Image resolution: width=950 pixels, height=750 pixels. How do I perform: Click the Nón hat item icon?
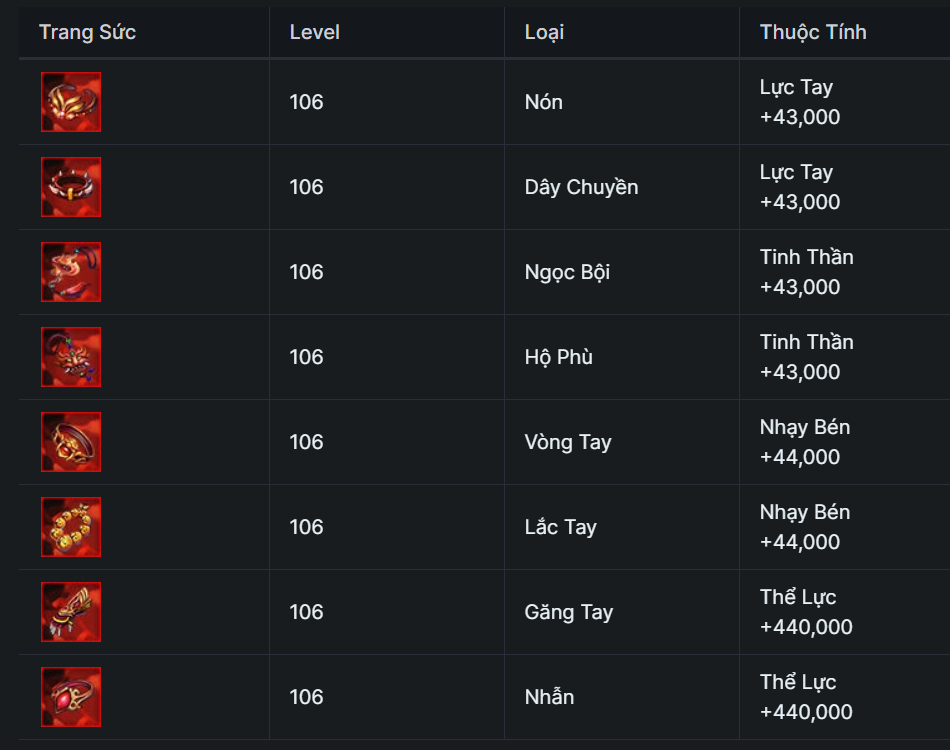coord(71,102)
